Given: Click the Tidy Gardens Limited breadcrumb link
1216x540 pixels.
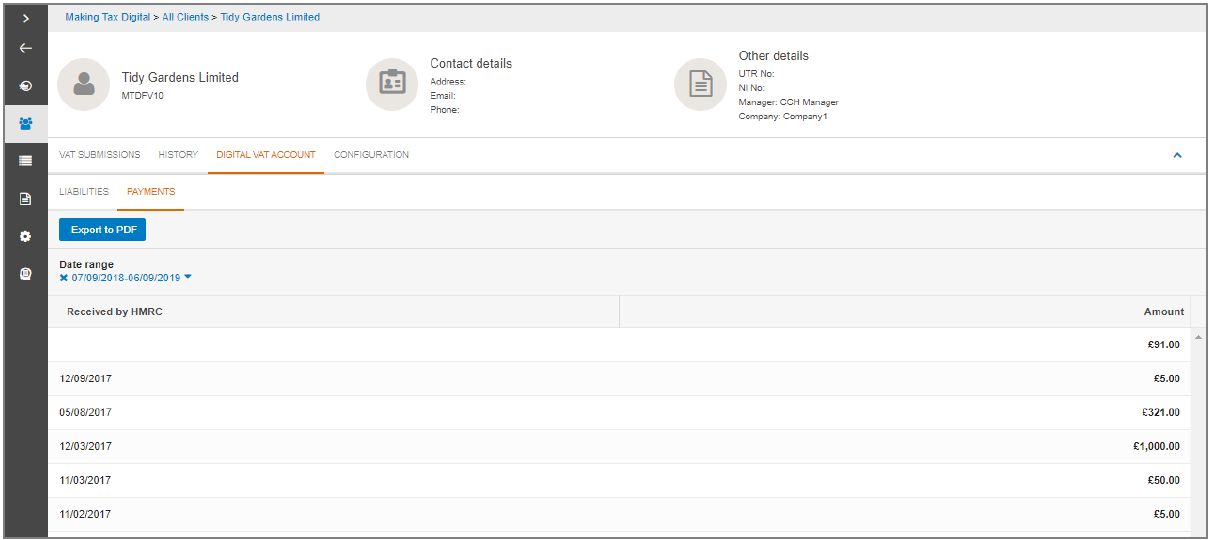Looking at the screenshot, I should [x=270, y=17].
